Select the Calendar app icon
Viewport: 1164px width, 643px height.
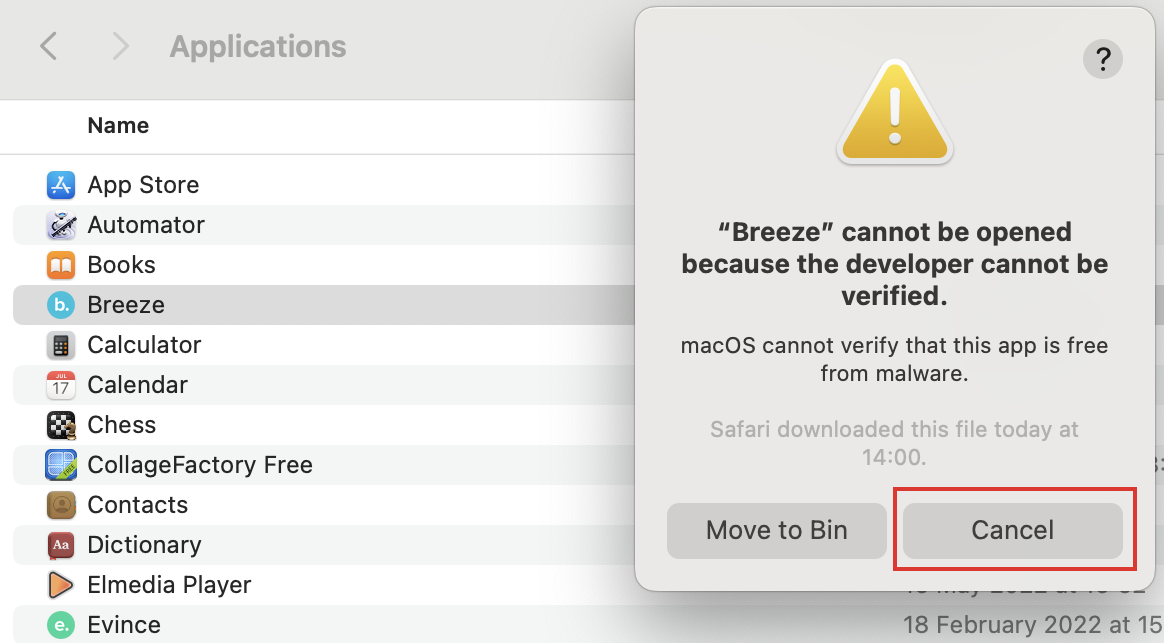coord(62,385)
